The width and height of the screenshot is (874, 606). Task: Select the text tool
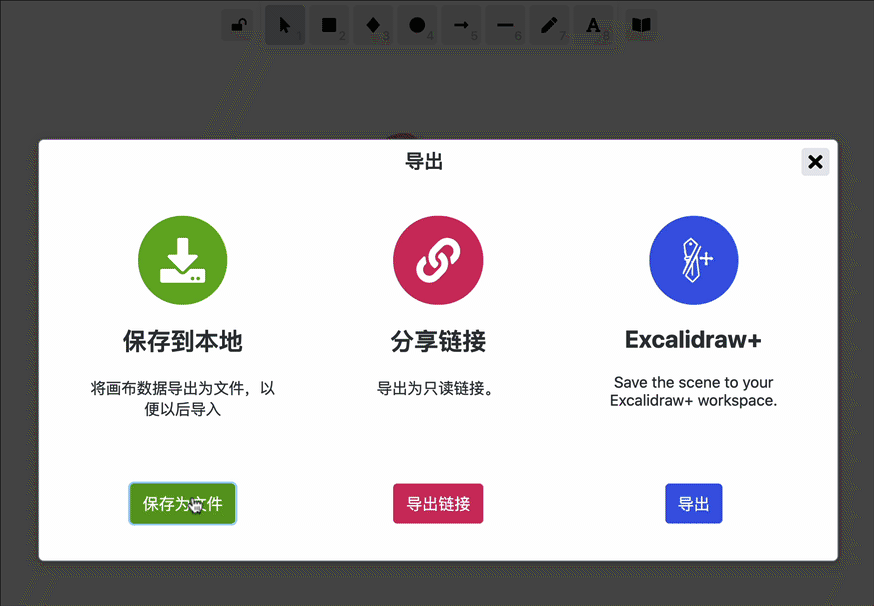[593, 25]
